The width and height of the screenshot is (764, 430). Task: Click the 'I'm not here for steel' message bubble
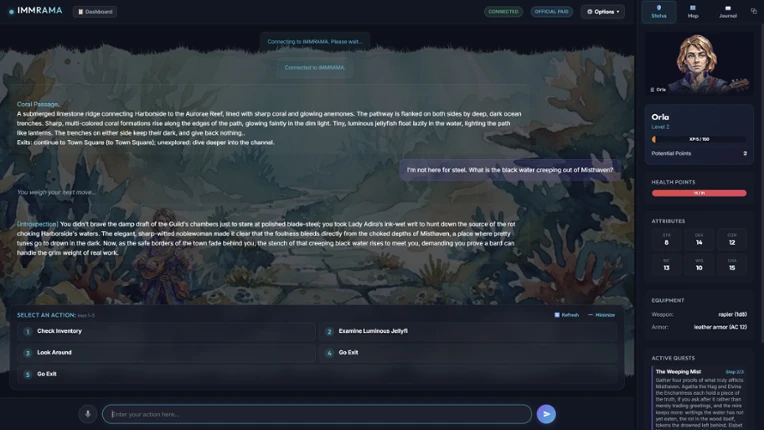pos(510,170)
